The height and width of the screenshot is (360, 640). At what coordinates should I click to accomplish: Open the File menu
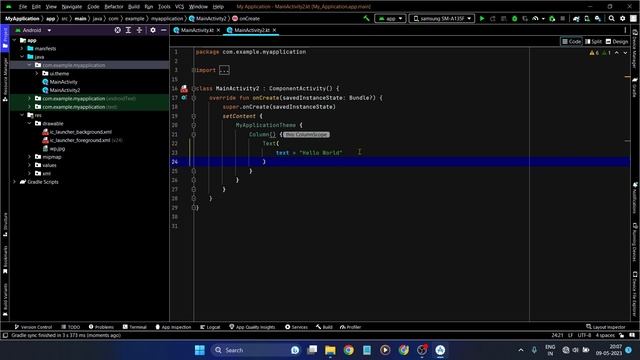point(23,7)
